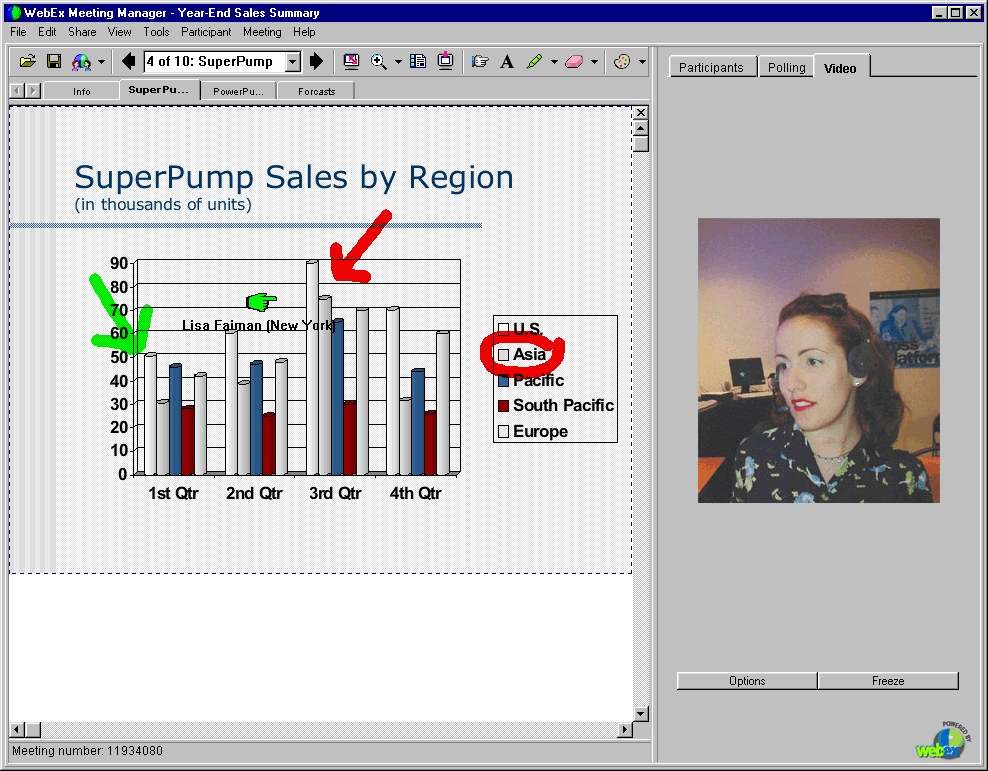The height and width of the screenshot is (771, 988).
Task: Minimize the WebEx Meeting Manager window
Action: click(939, 13)
